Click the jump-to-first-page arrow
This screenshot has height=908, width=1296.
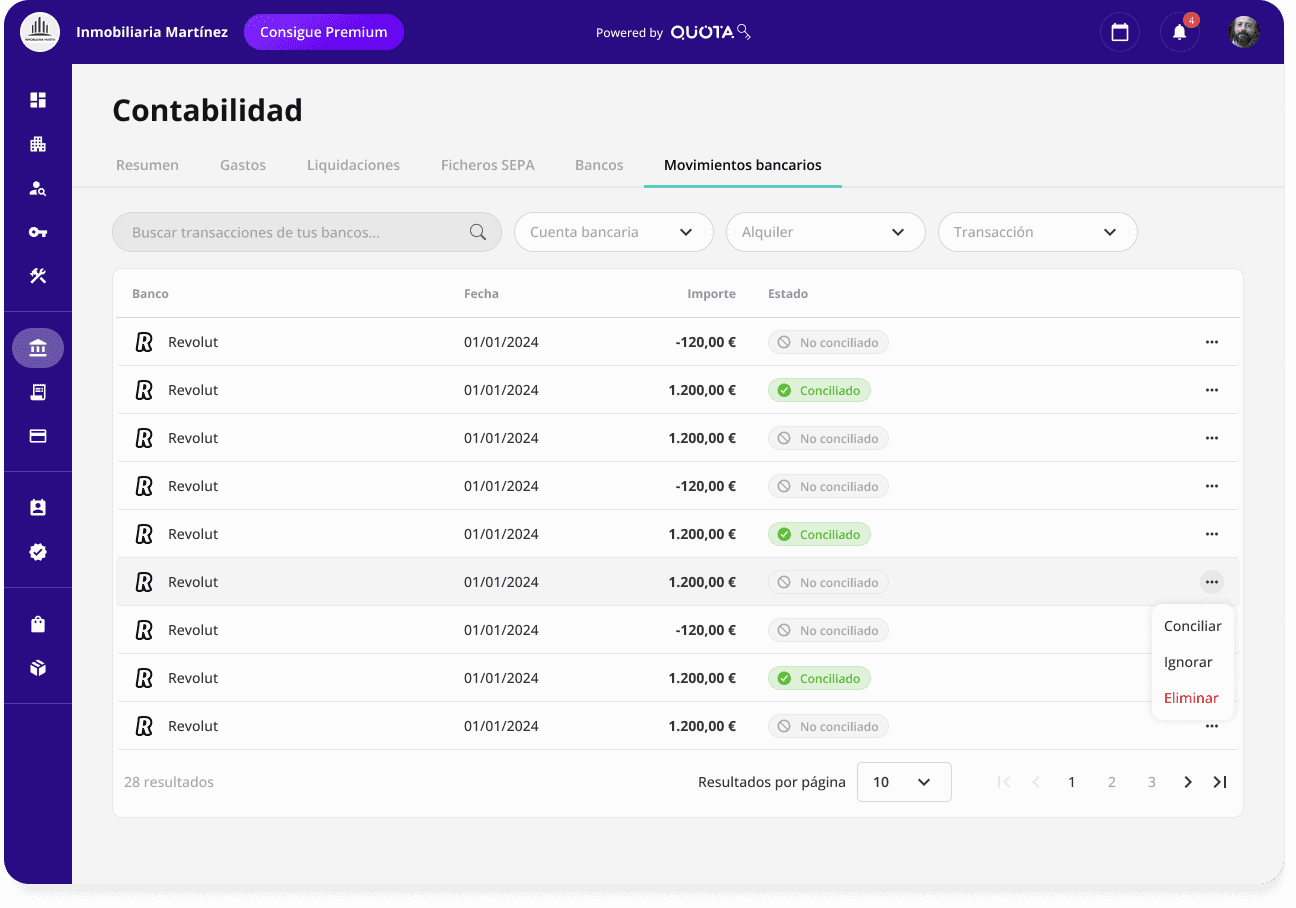point(1004,782)
